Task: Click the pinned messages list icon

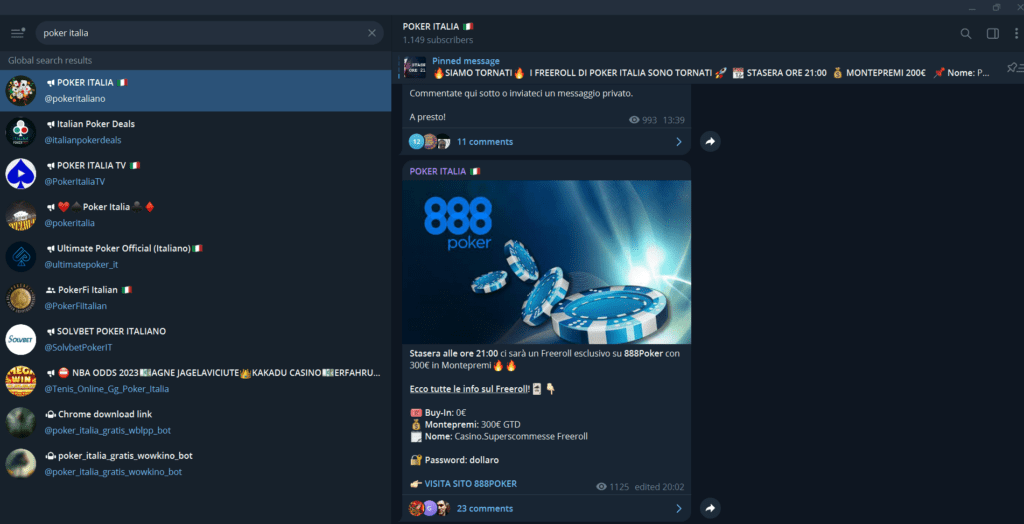Action: pyautogui.click(x=1014, y=67)
